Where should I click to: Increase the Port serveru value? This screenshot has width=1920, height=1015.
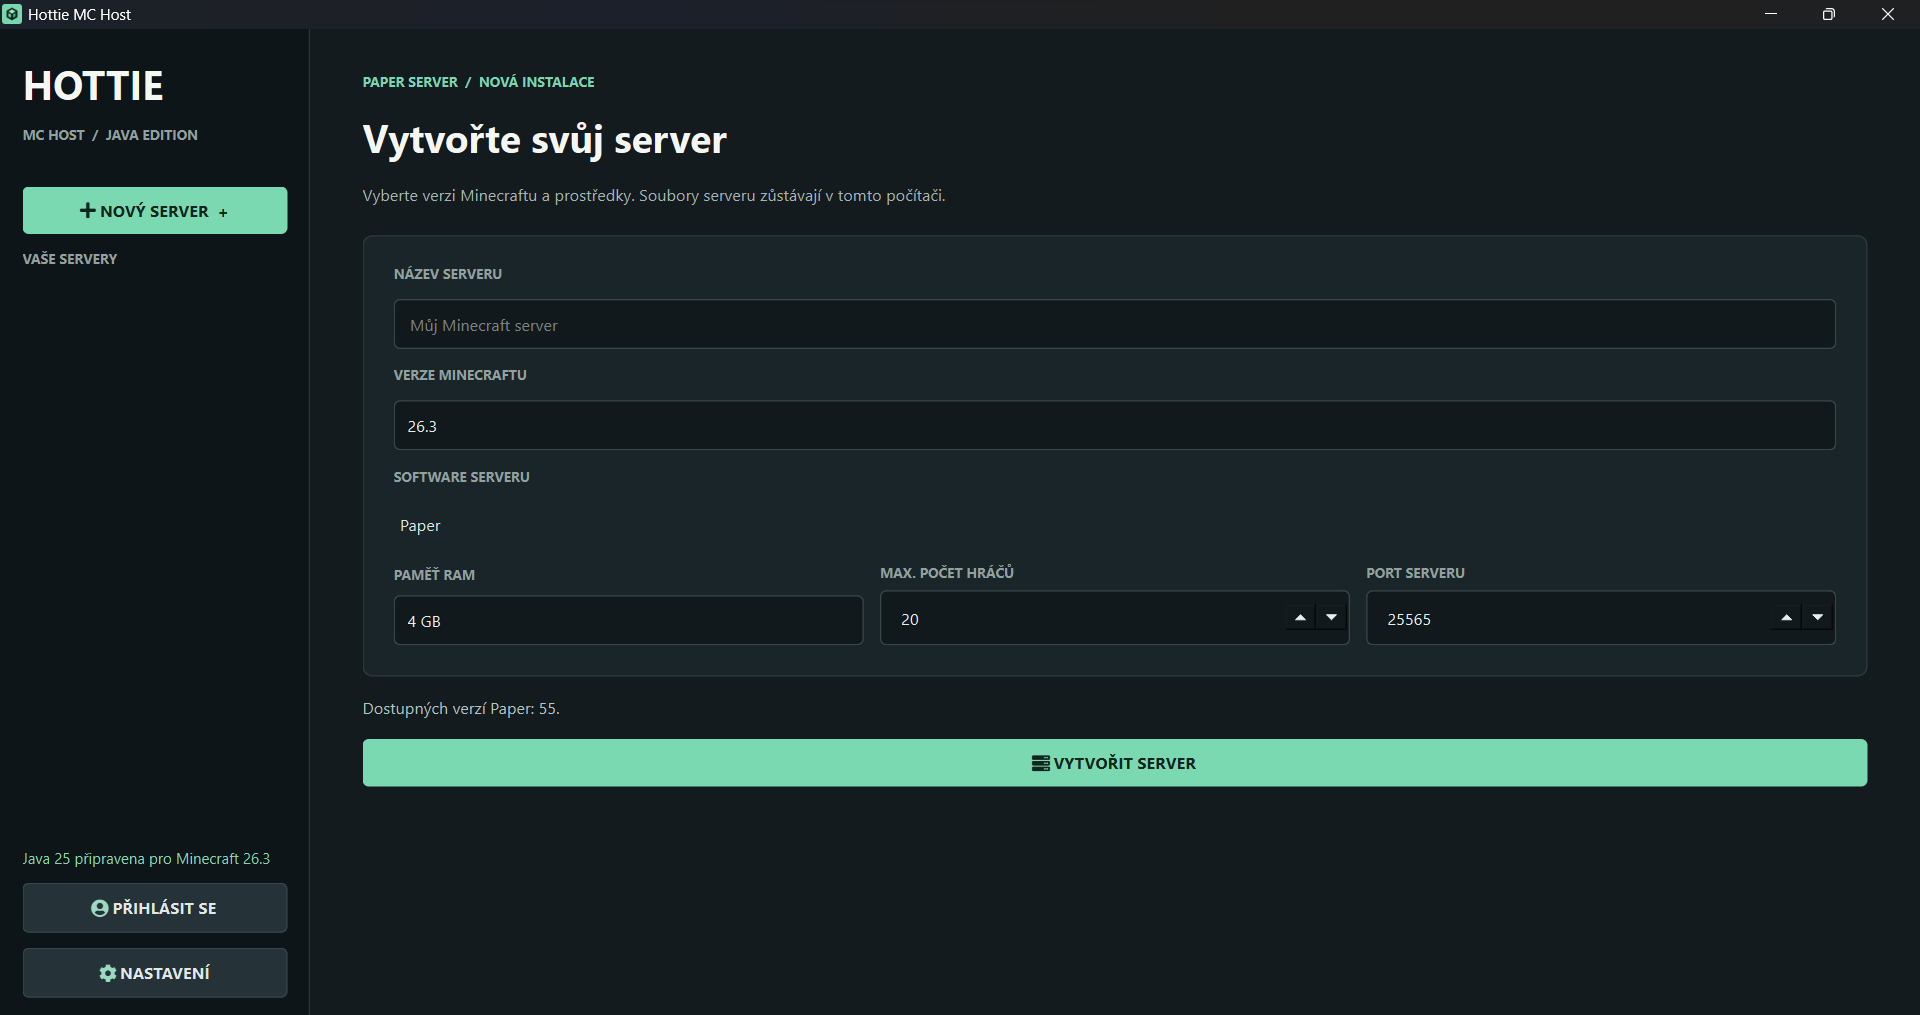tap(1786, 618)
